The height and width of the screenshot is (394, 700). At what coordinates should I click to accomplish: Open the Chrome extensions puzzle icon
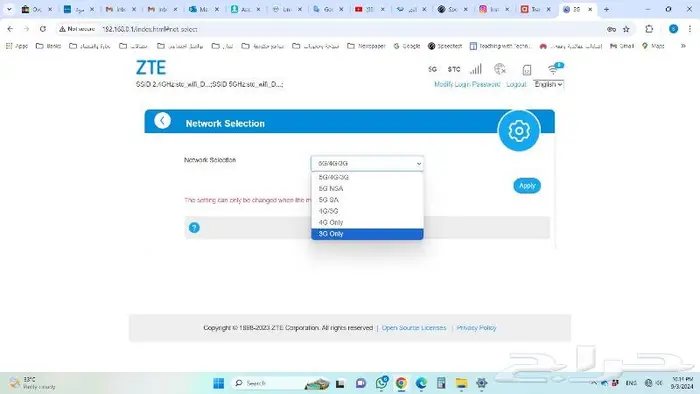pyautogui.click(x=649, y=29)
